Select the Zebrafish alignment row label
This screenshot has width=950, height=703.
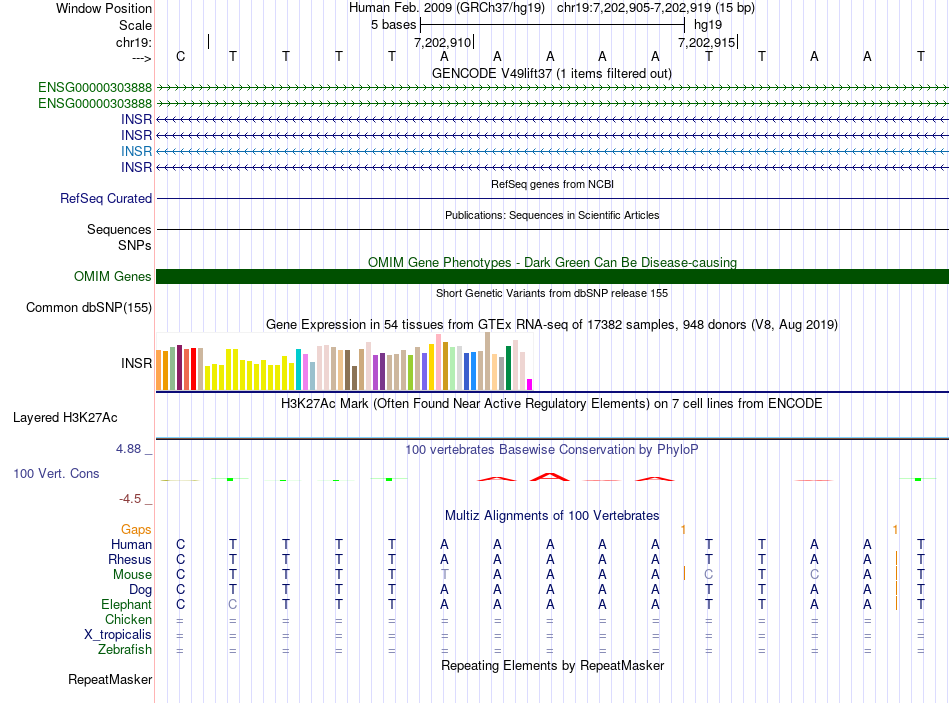pyautogui.click(x=125, y=649)
